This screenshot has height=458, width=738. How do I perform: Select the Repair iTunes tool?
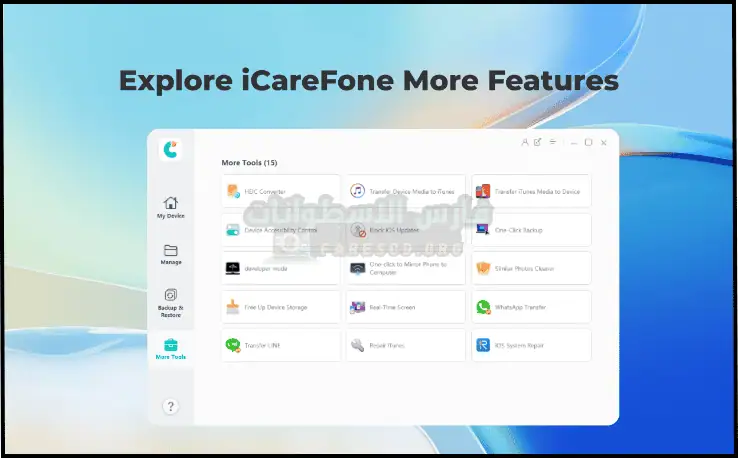pyautogui.click(x=406, y=345)
